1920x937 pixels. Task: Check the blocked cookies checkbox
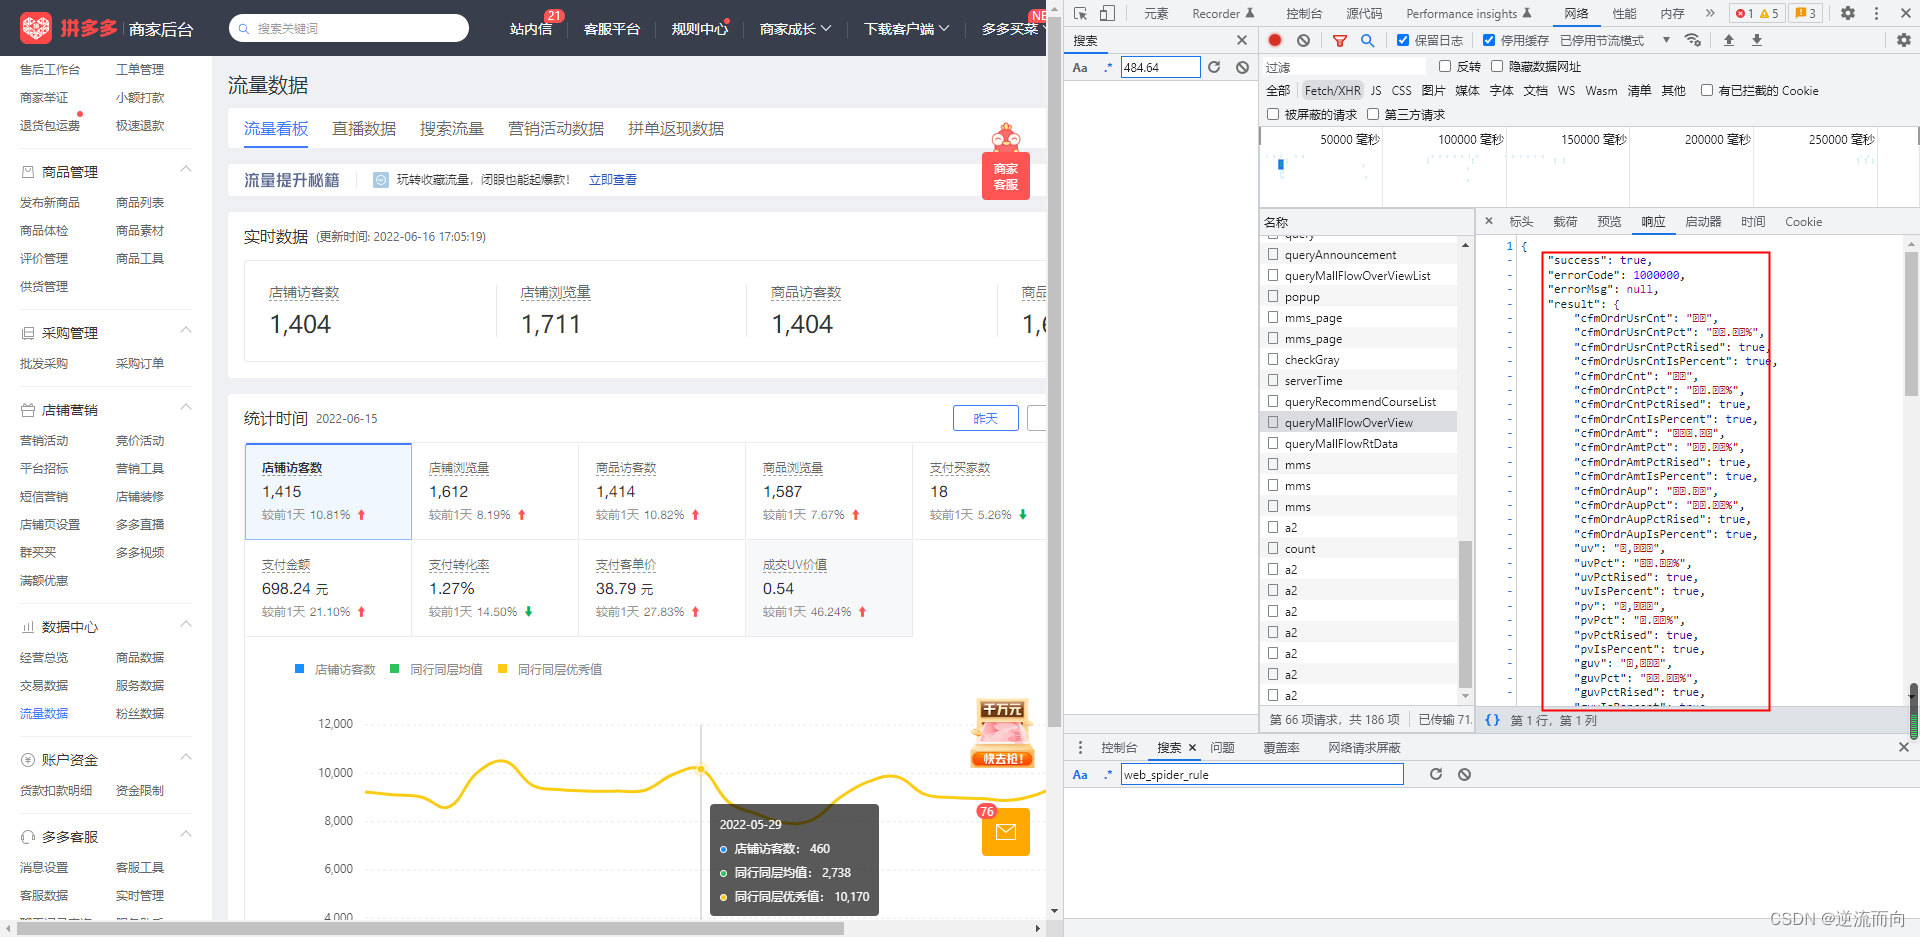click(x=1707, y=90)
